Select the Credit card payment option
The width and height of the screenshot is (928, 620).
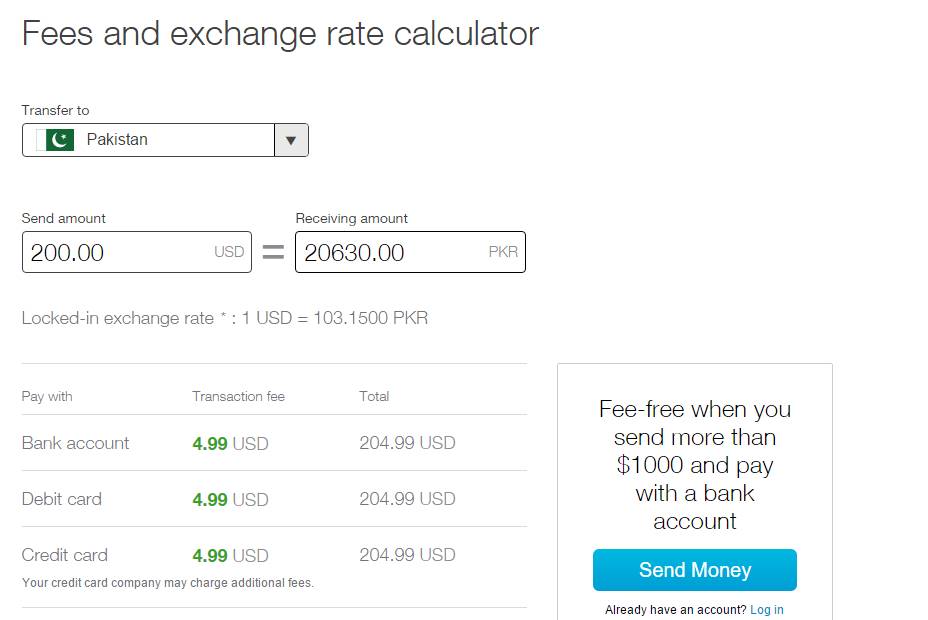64,555
